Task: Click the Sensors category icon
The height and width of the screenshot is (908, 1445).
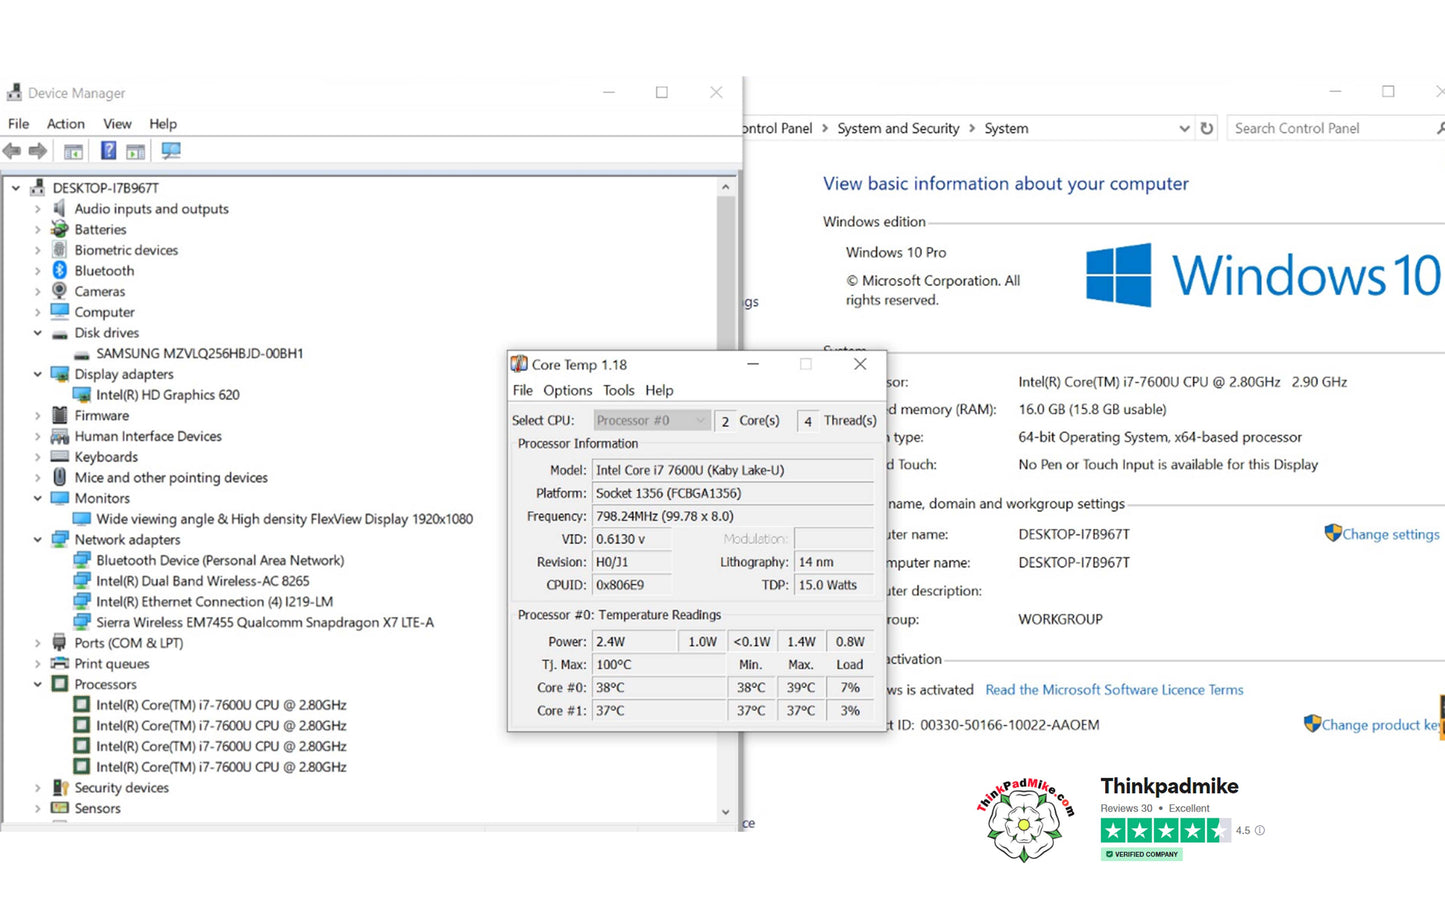Action: [x=59, y=808]
